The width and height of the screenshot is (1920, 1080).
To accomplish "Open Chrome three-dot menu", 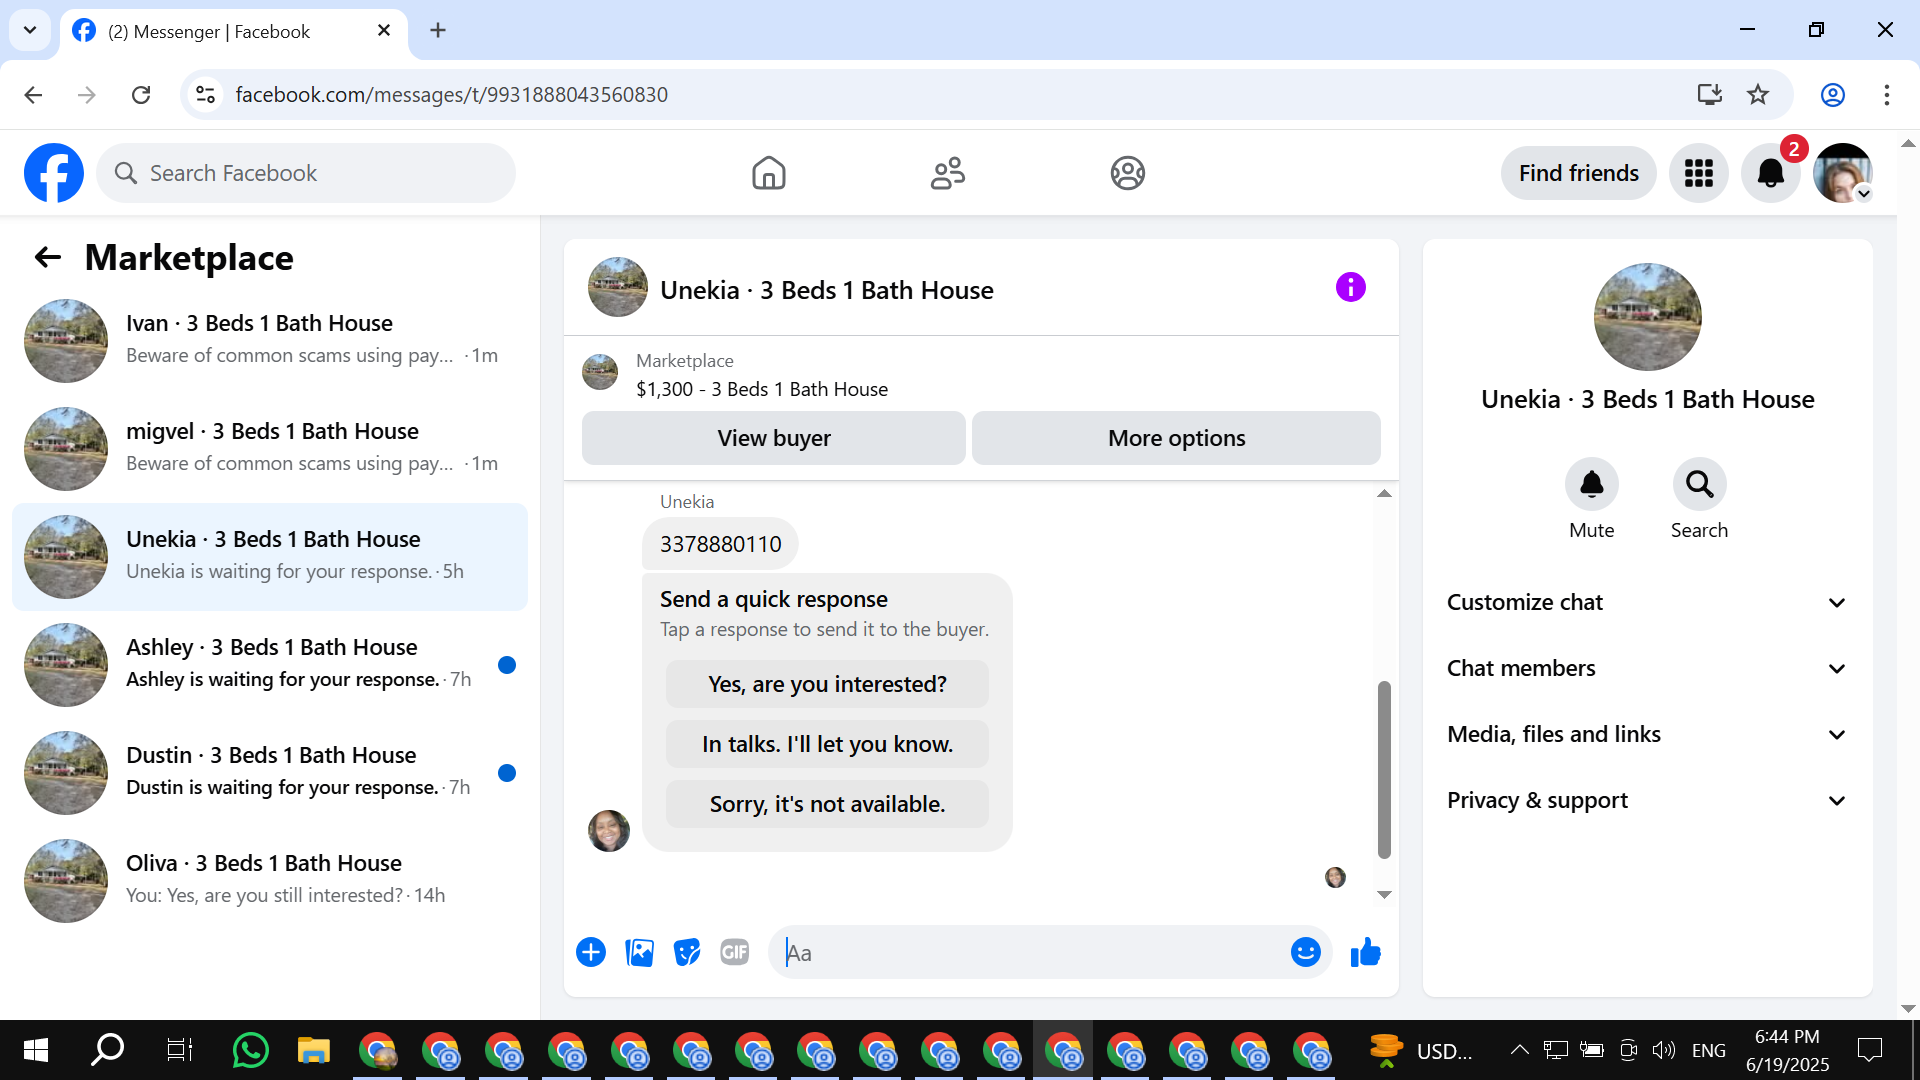I will click(x=1887, y=95).
